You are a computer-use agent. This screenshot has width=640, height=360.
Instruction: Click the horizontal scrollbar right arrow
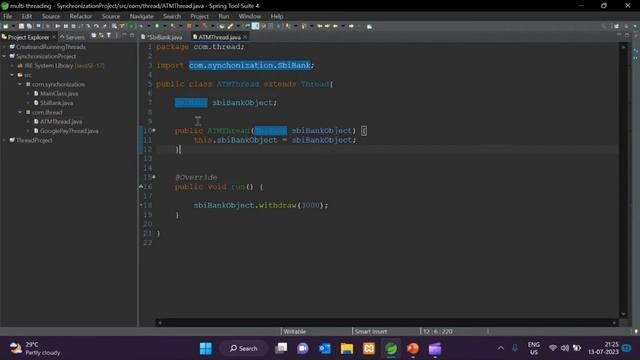614,322
